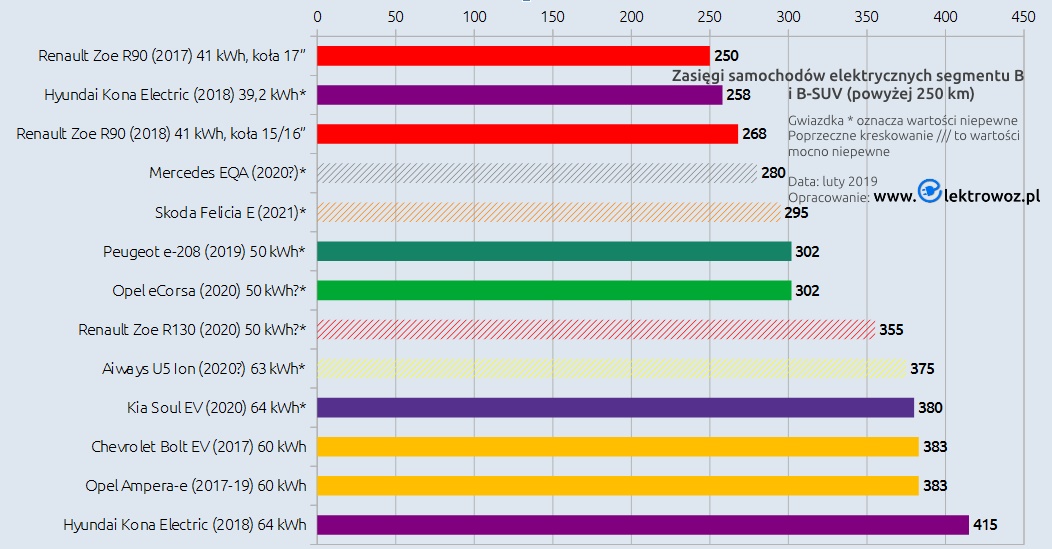
Task: Click the axis tick label 0
Action: click(317, 17)
